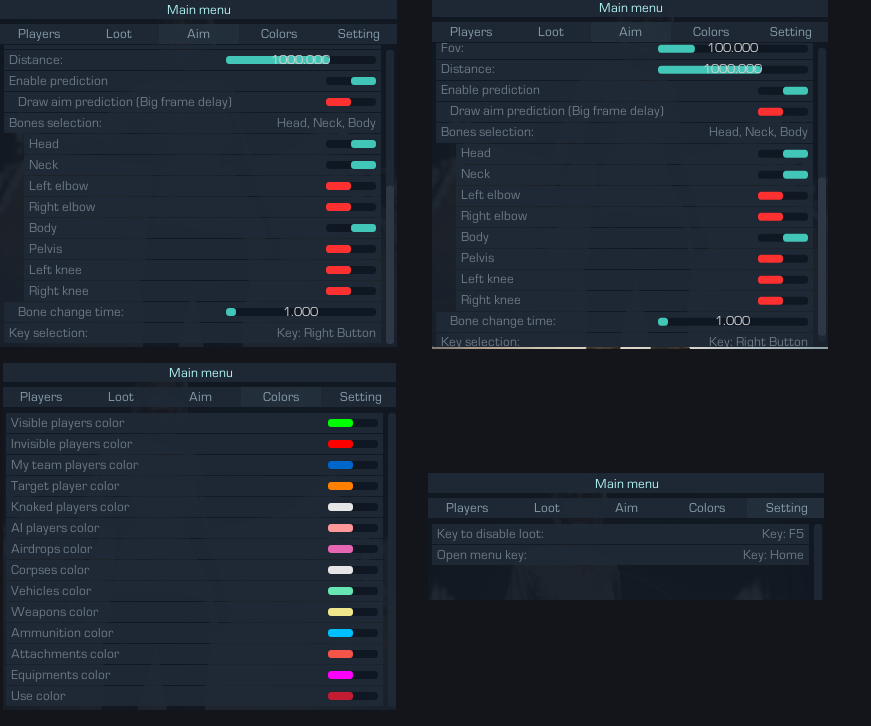871x726 pixels.
Task: Change the Visible players color swatch
Action: (340, 422)
